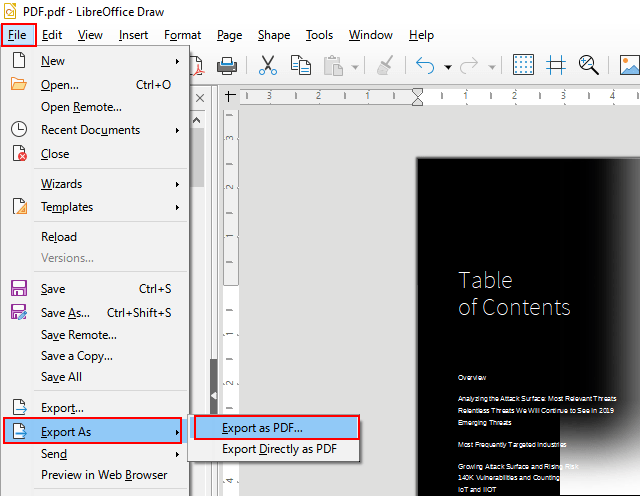Click the "Overview" line in document
This screenshot has width=640, height=496.
(x=472, y=377)
